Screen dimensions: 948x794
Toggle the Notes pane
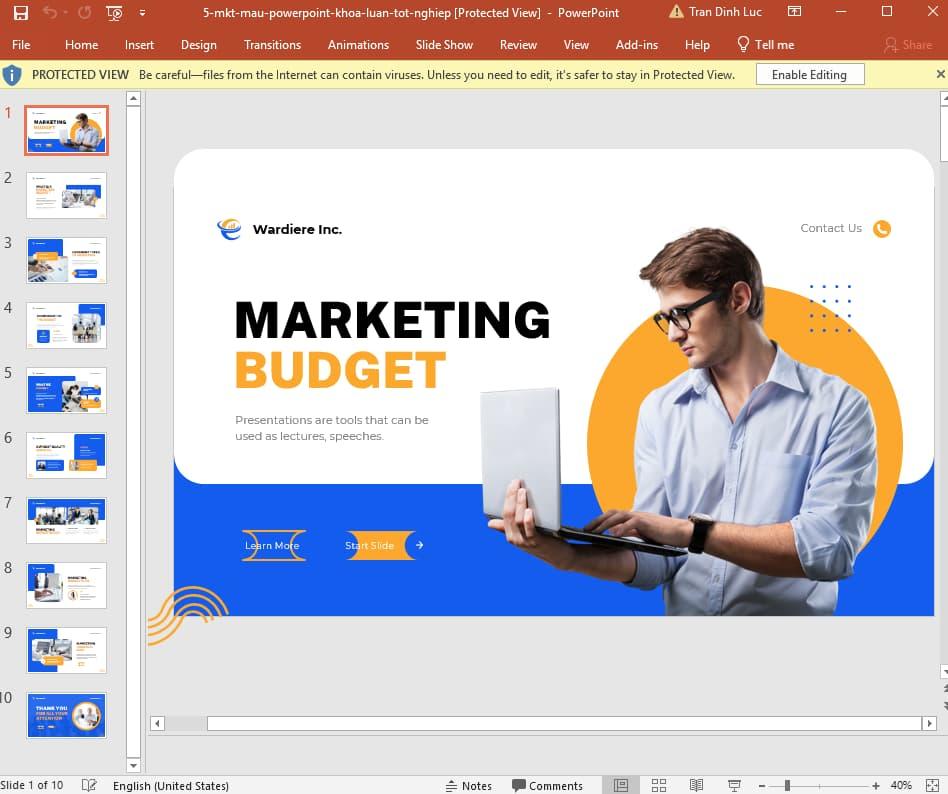469,786
